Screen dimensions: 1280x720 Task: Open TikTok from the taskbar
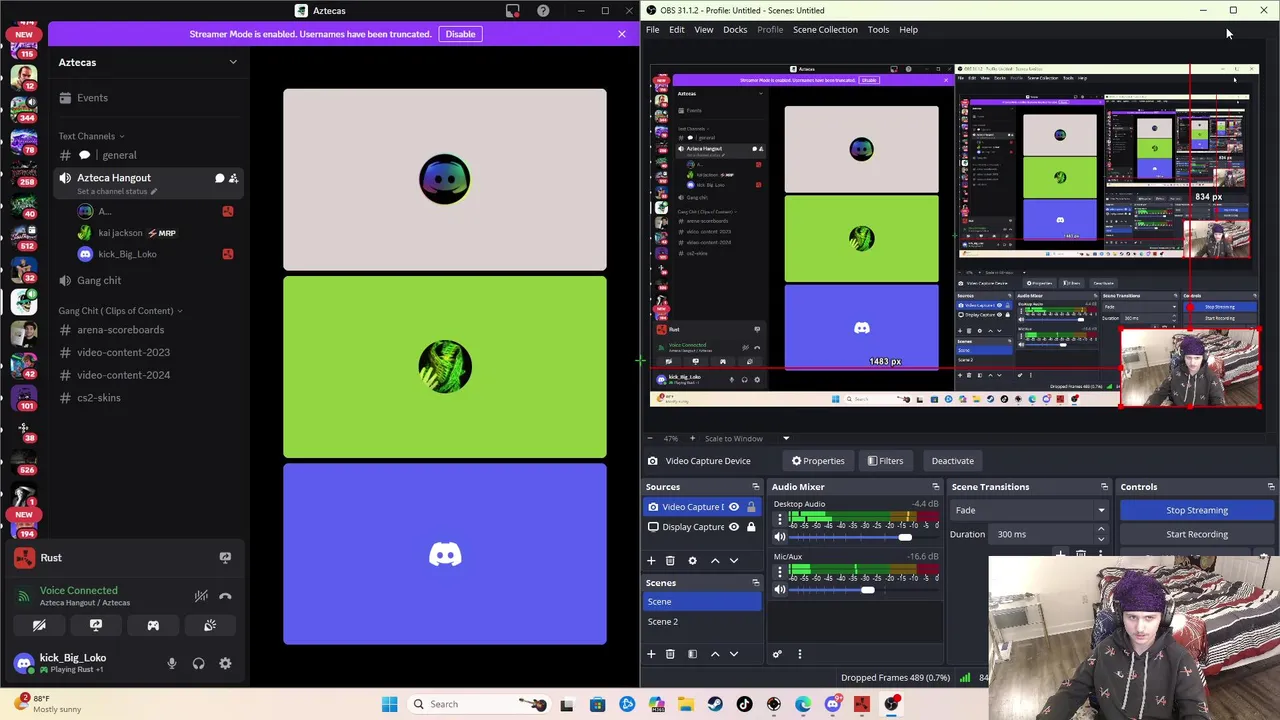click(744, 704)
